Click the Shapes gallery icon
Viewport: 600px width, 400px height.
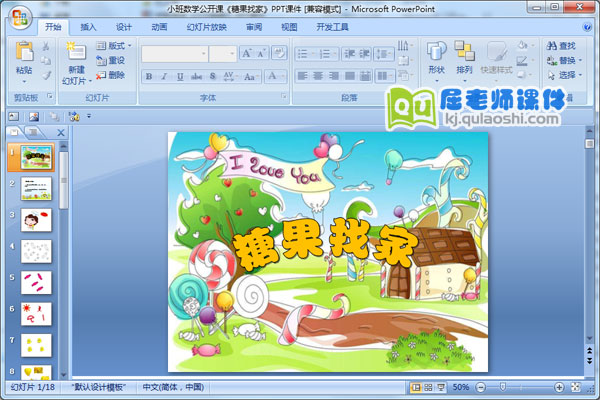(436, 52)
